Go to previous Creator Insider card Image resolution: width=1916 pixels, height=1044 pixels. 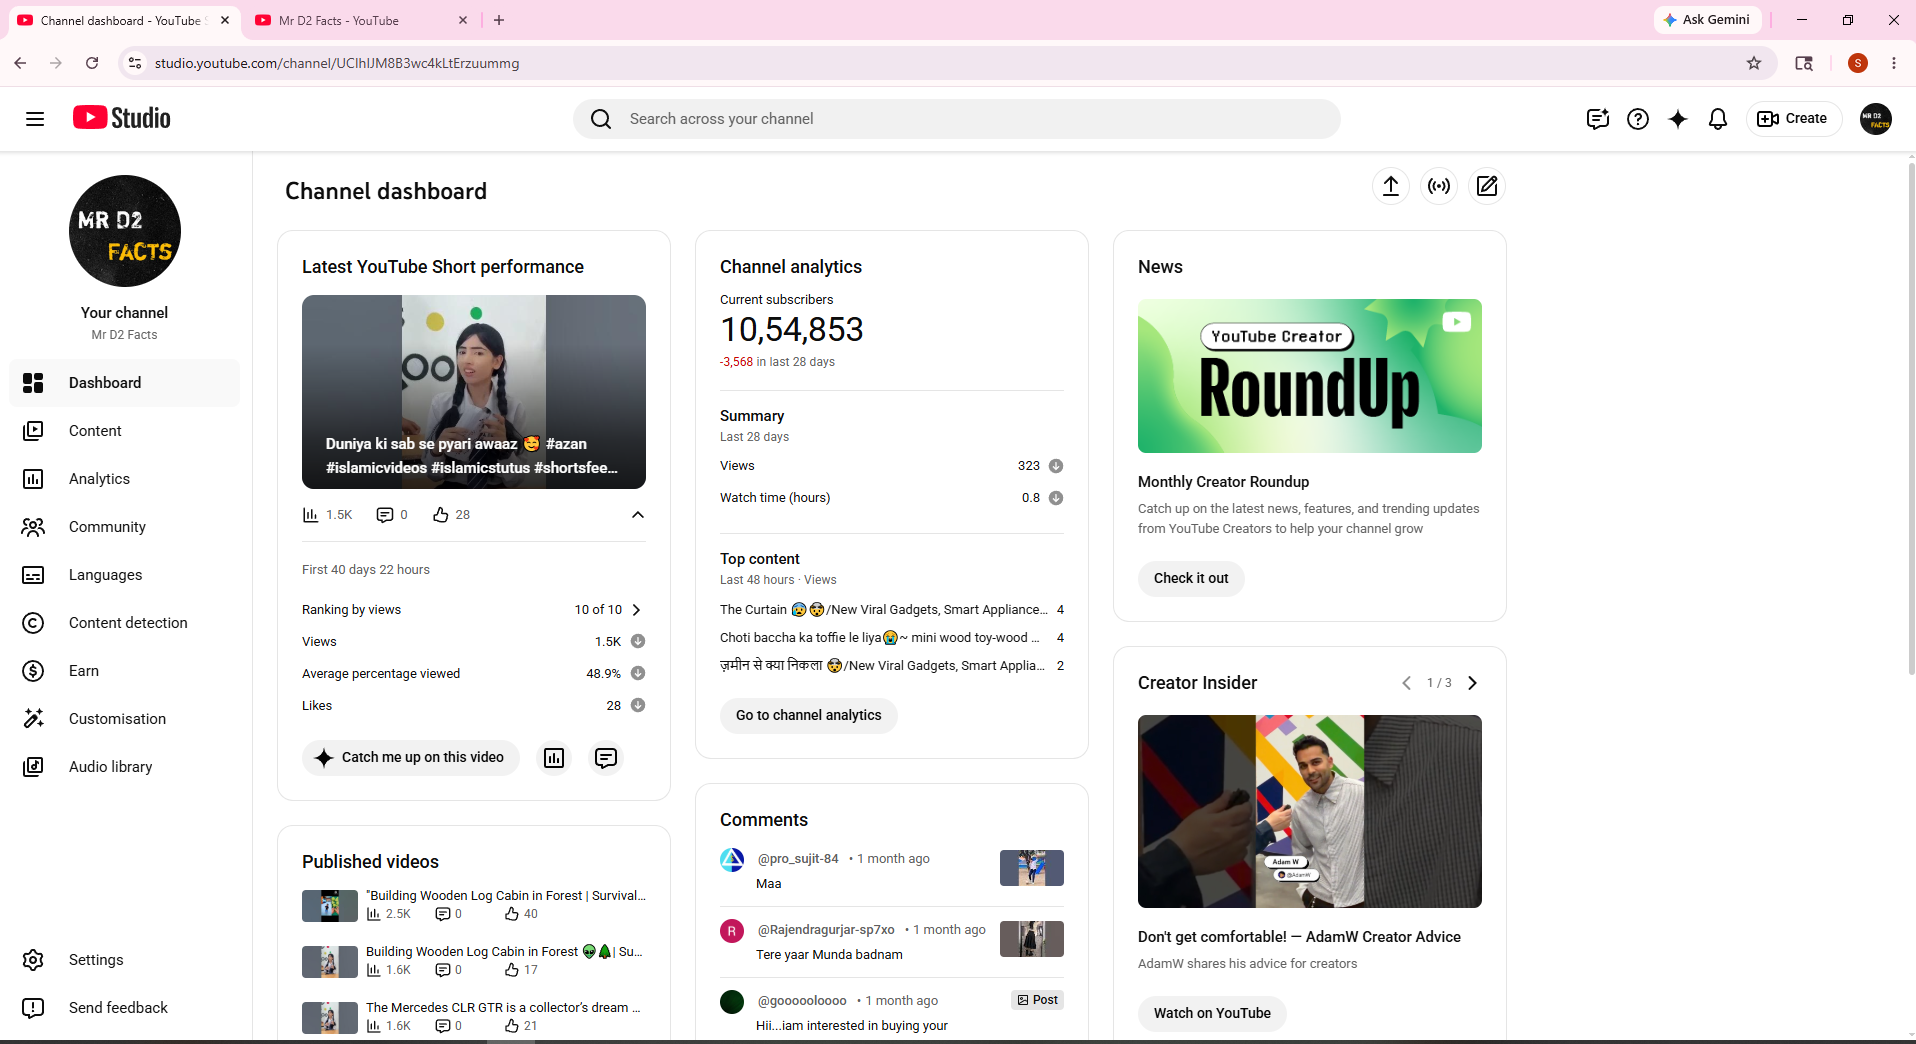[1406, 683]
